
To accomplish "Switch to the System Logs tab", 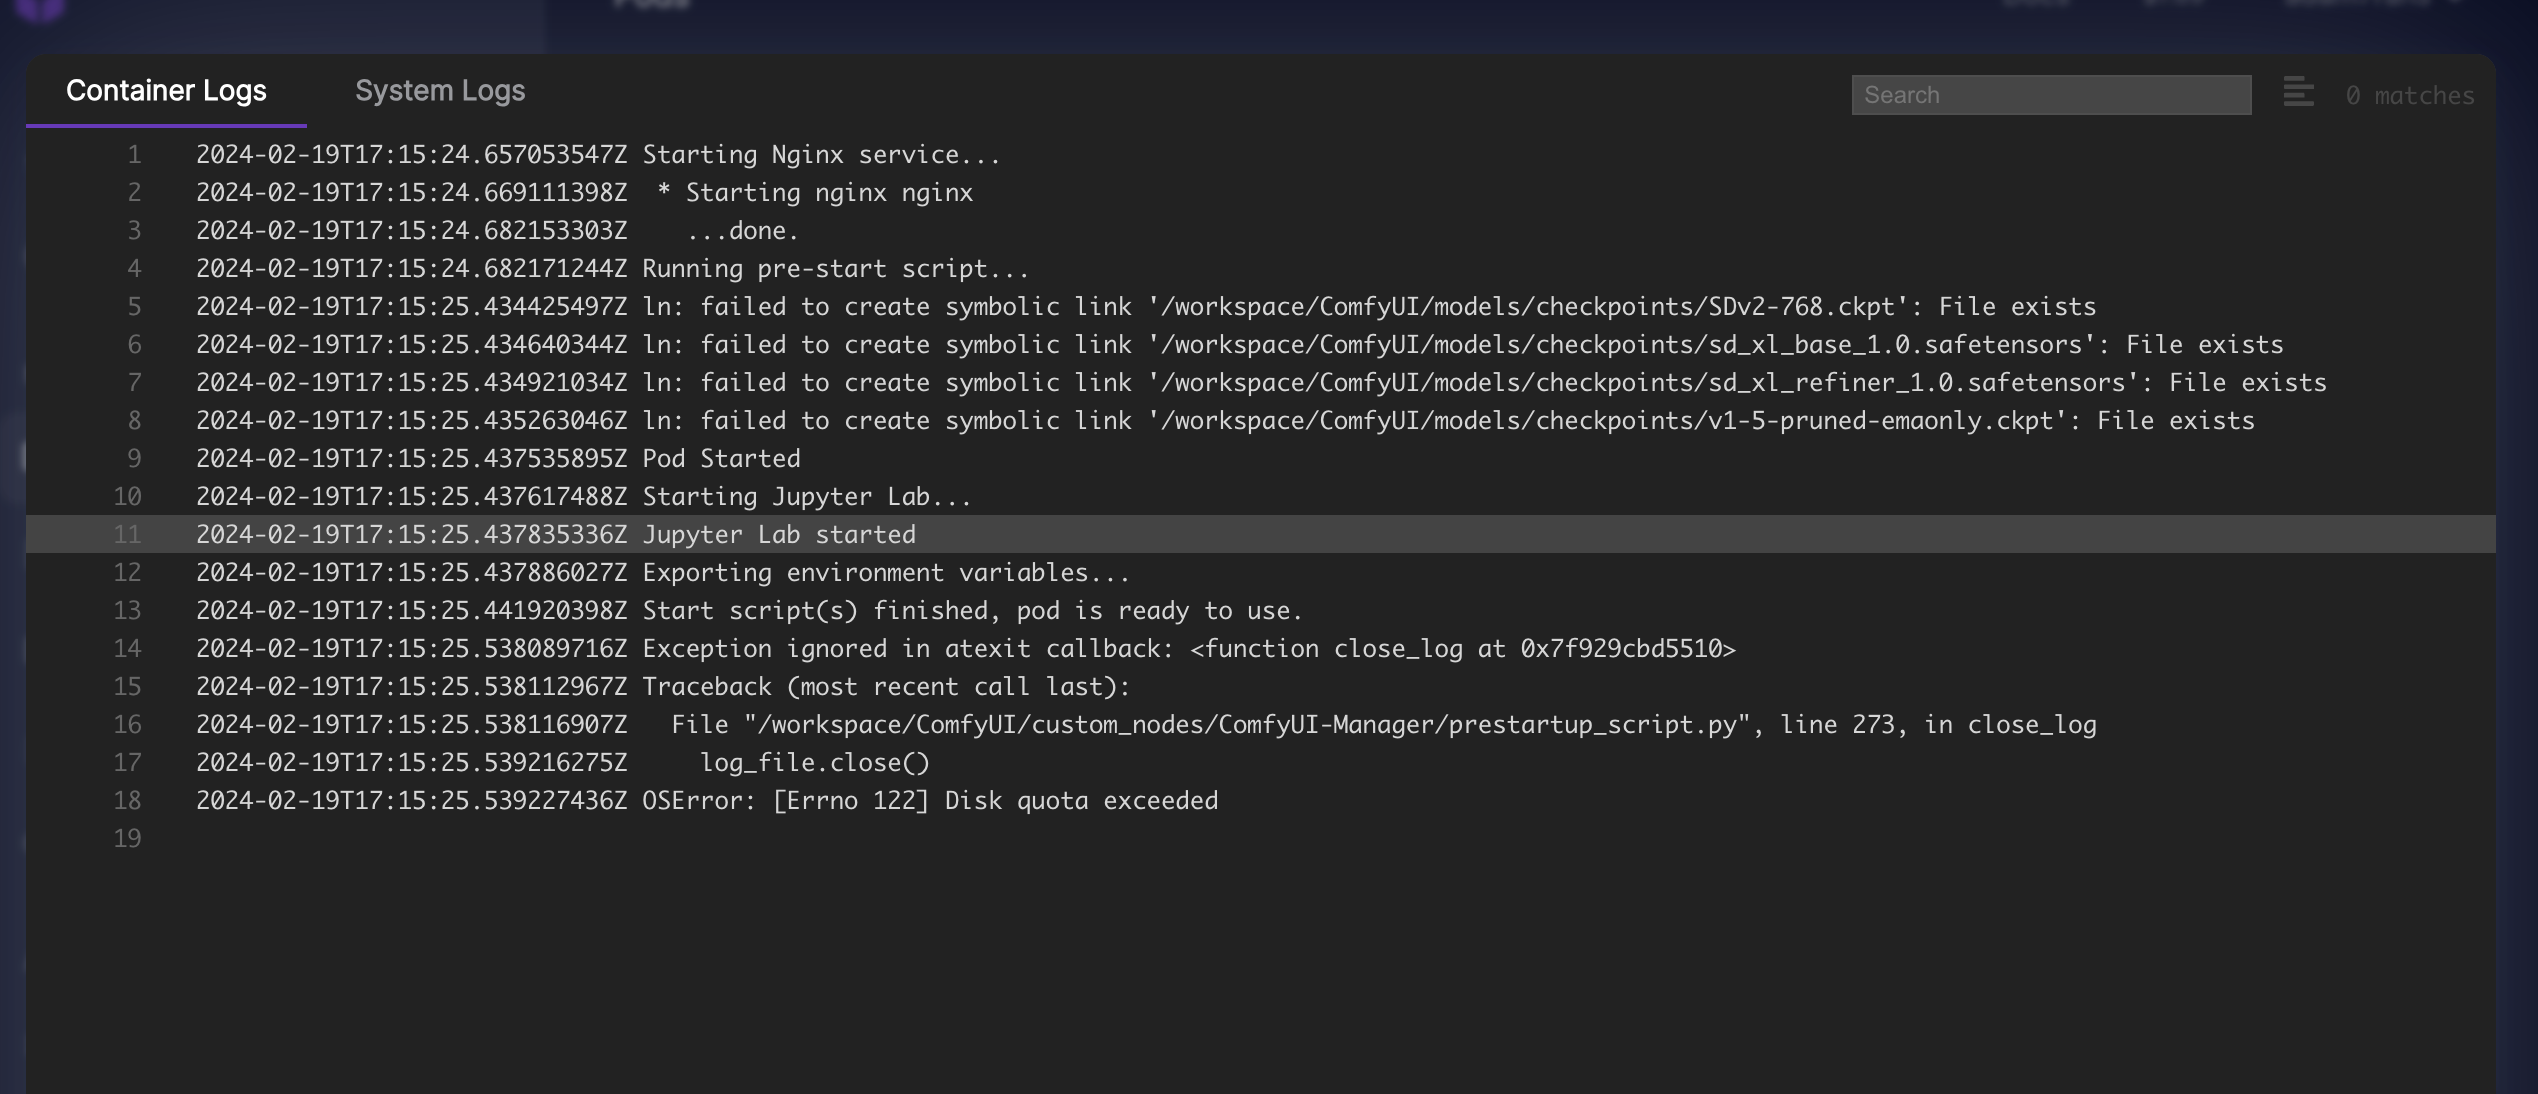I will click(x=439, y=91).
